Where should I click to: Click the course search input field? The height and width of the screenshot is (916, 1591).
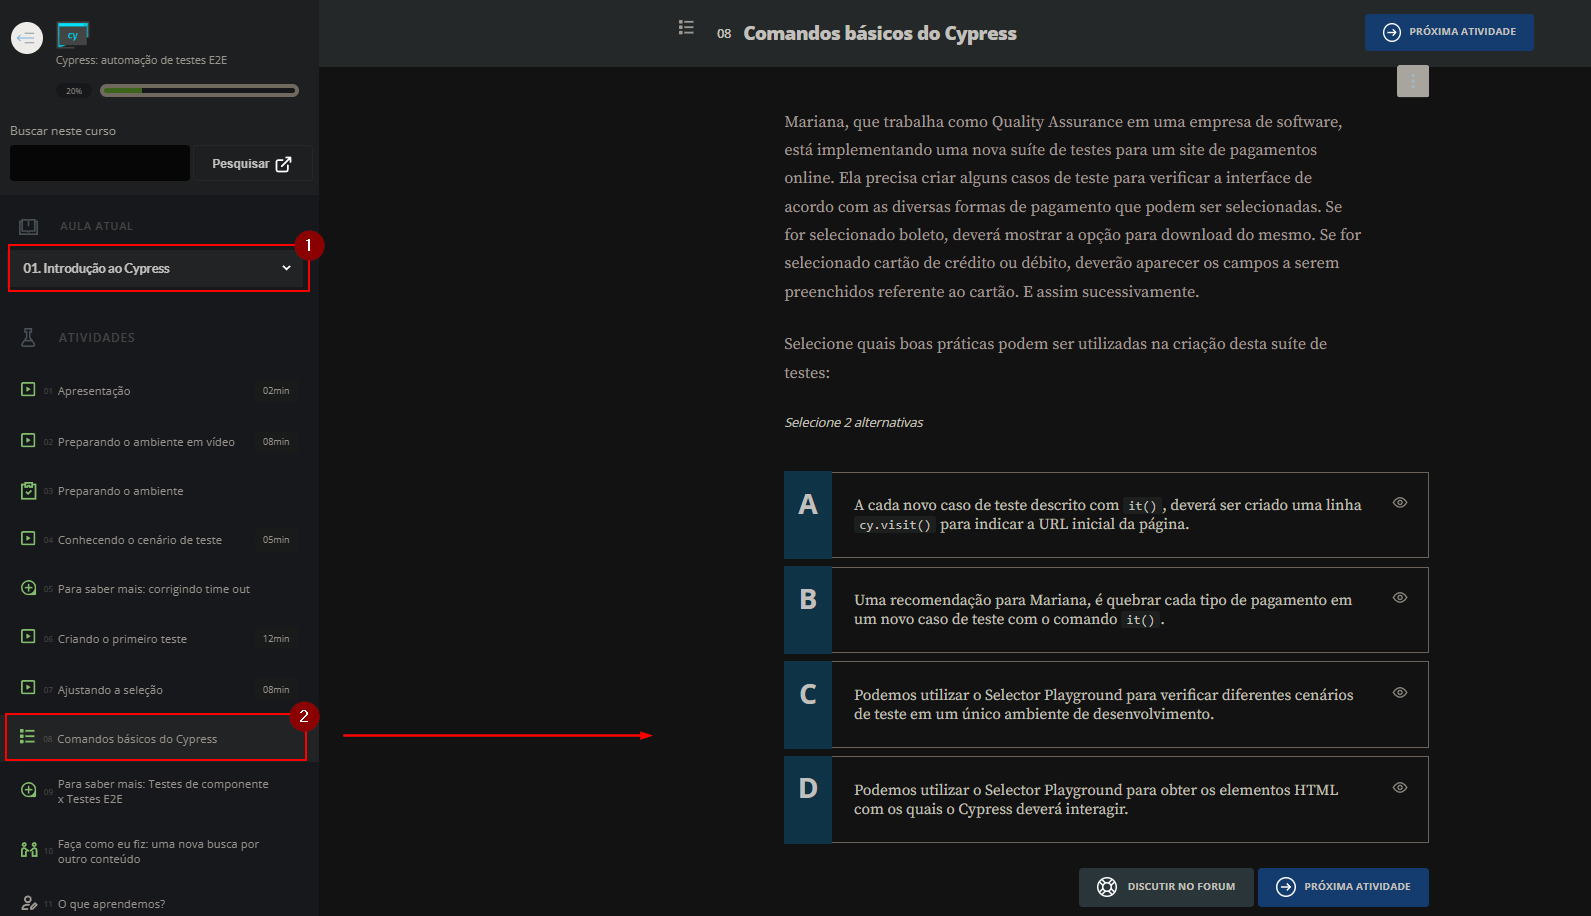[x=100, y=163]
